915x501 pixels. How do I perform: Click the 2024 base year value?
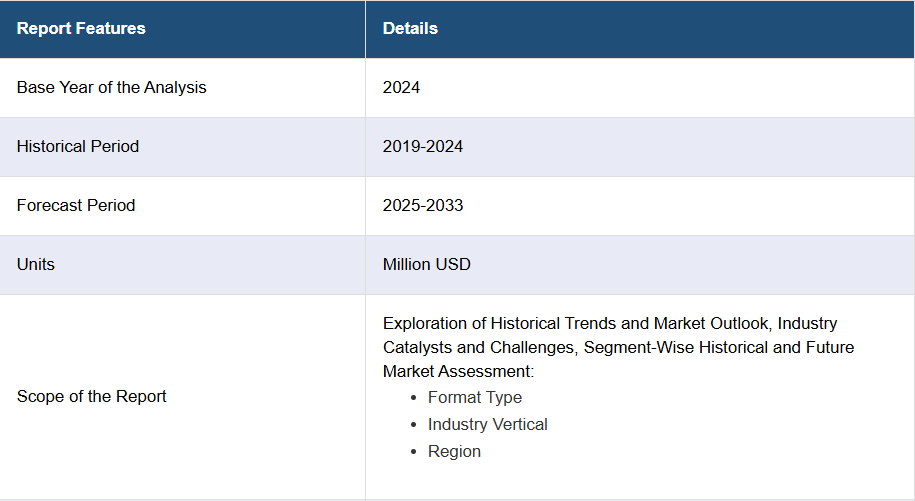(x=401, y=87)
